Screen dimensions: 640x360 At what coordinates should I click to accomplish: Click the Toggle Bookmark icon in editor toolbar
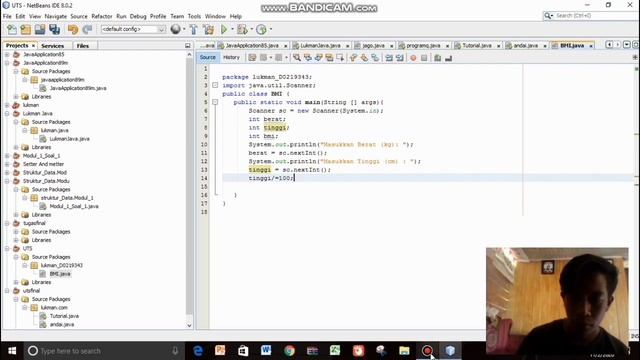tap(375, 58)
